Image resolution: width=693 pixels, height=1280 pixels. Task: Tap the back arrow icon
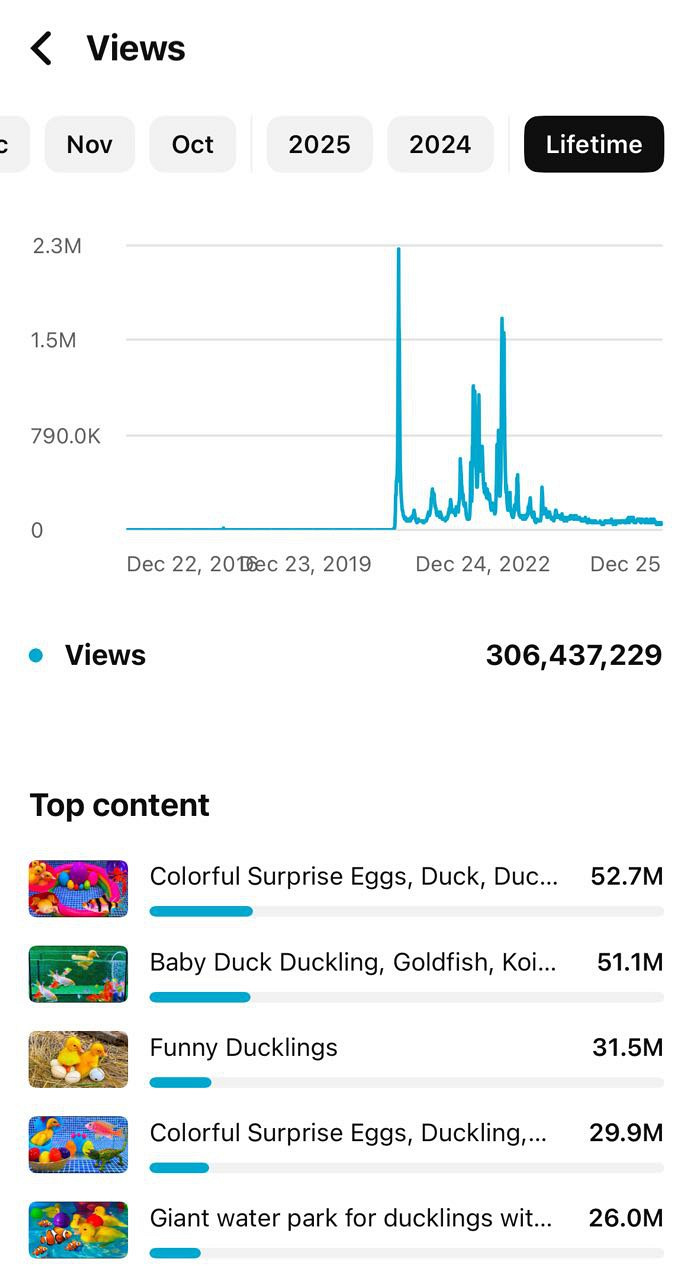pyautogui.click(x=41, y=48)
